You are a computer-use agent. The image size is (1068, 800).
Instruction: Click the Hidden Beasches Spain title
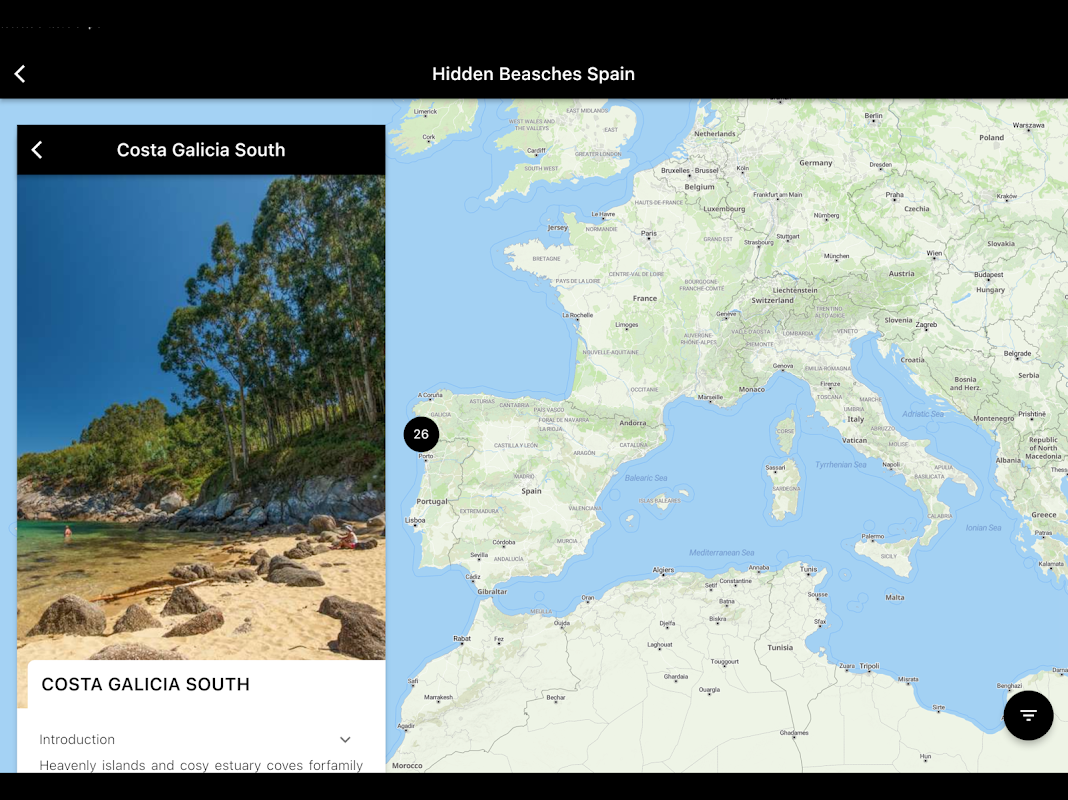click(x=533, y=74)
